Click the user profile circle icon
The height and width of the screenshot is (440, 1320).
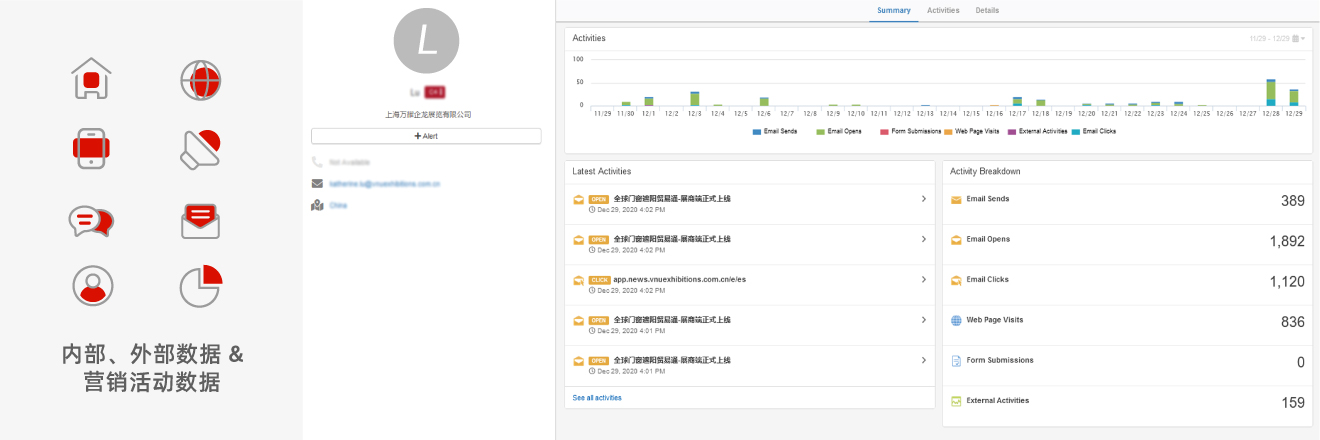(x=92, y=286)
